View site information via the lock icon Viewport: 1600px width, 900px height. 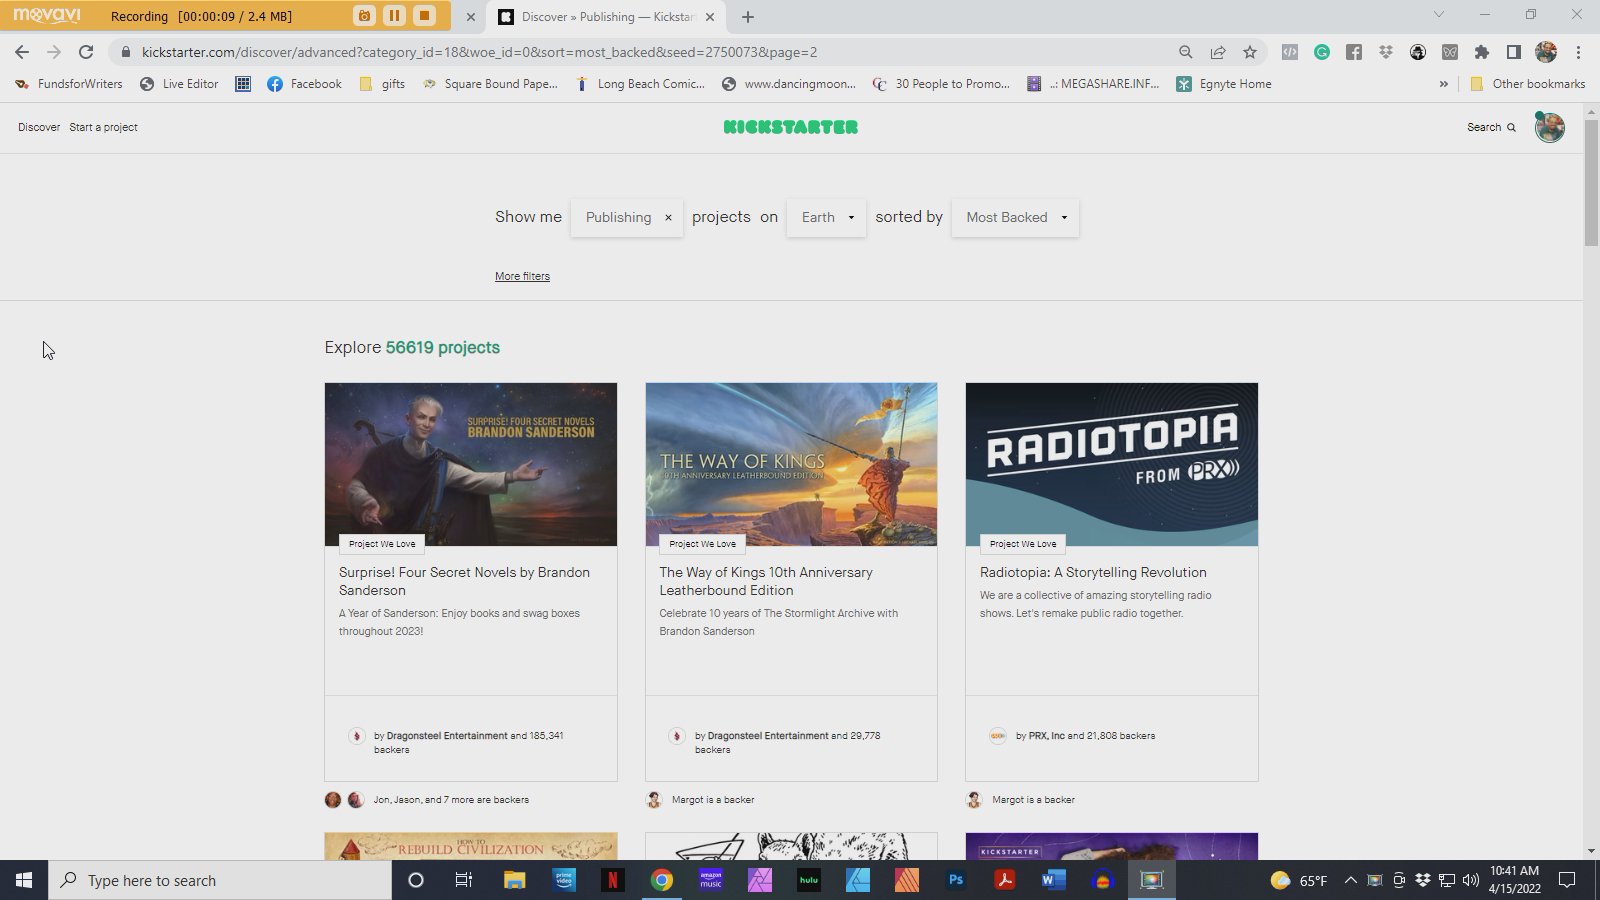click(x=126, y=52)
